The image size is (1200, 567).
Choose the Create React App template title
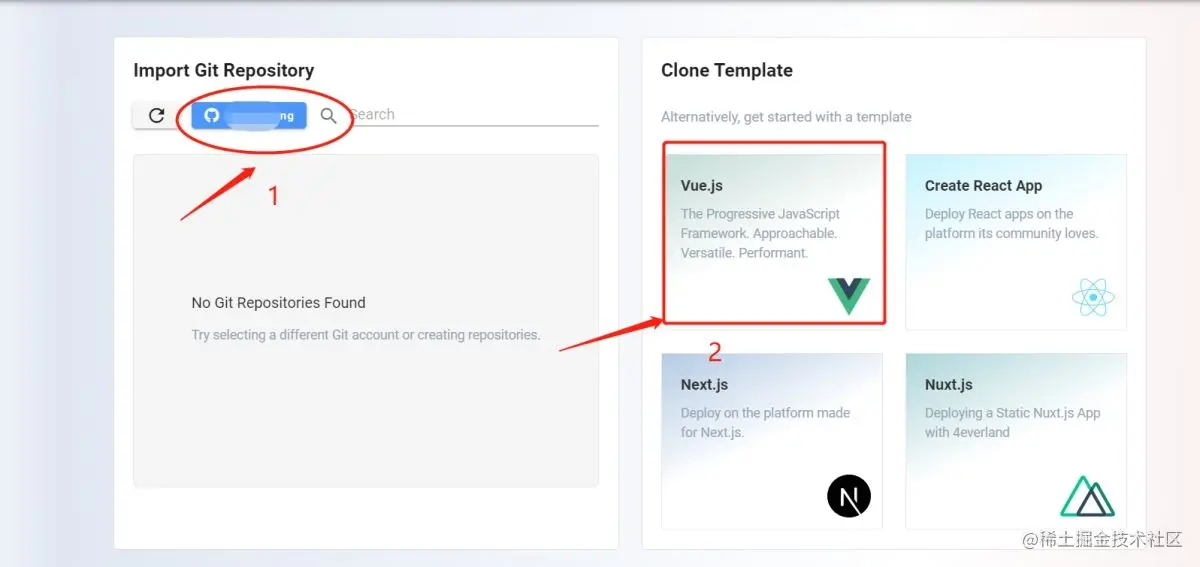tap(983, 186)
